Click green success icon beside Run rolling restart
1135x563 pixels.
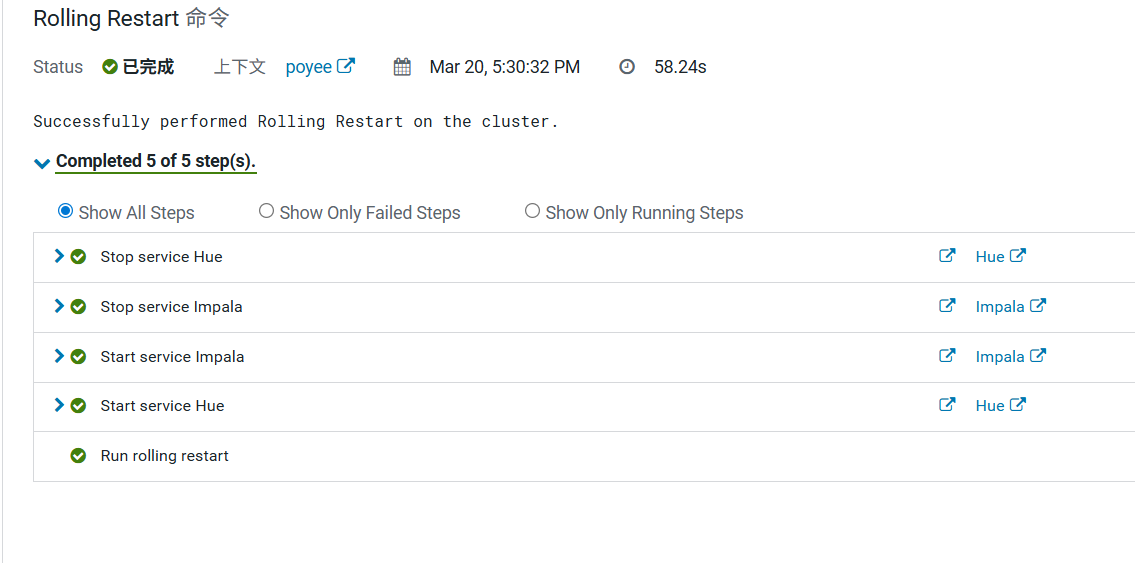click(x=78, y=456)
